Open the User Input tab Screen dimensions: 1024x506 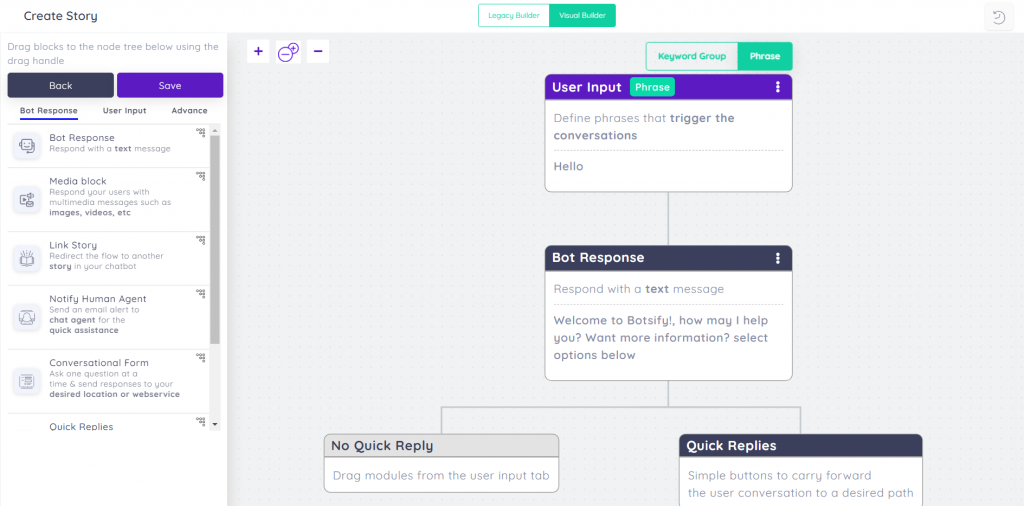click(x=124, y=111)
